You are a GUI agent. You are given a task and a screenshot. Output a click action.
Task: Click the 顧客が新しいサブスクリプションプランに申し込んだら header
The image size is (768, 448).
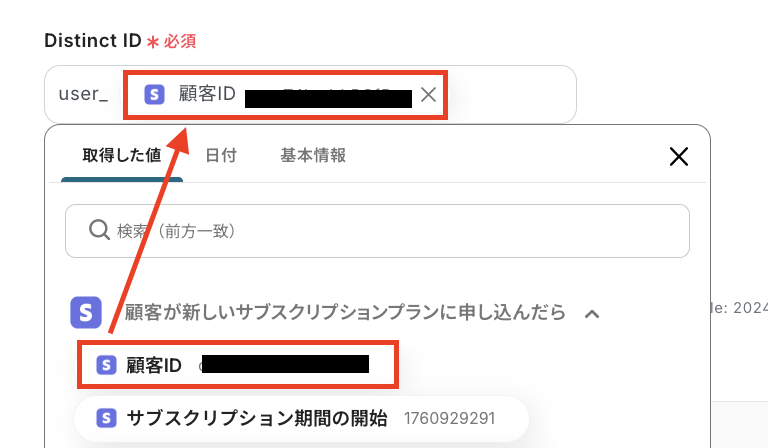[x=345, y=312]
